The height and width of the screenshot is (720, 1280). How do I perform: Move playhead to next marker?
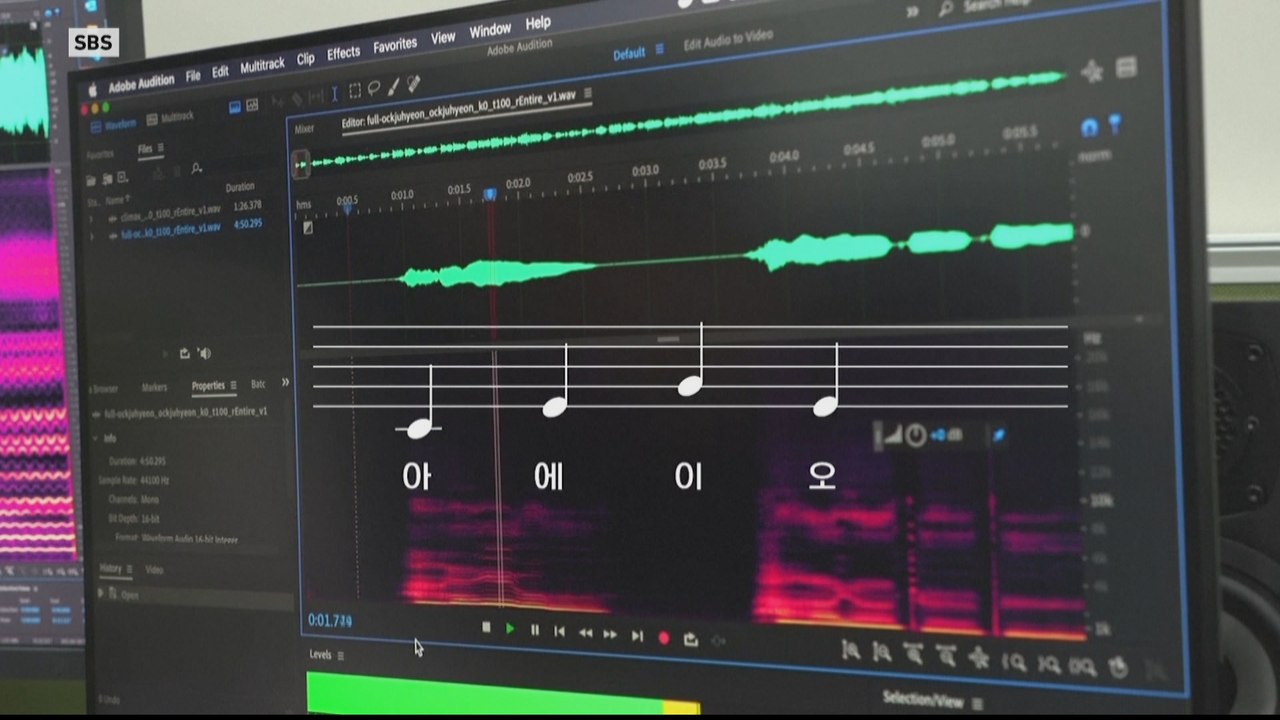pyautogui.click(x=637, y=636)
